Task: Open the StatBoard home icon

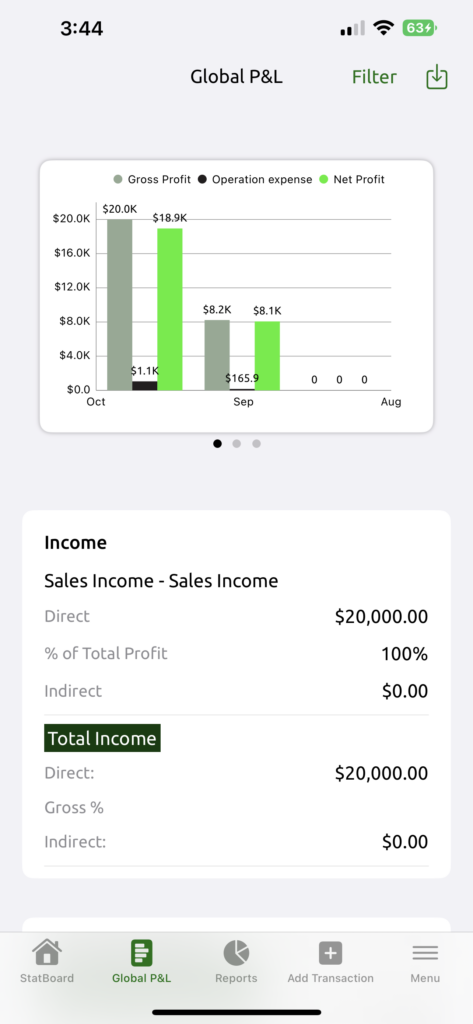Action: pyautogui.click(x=47, y=953)
